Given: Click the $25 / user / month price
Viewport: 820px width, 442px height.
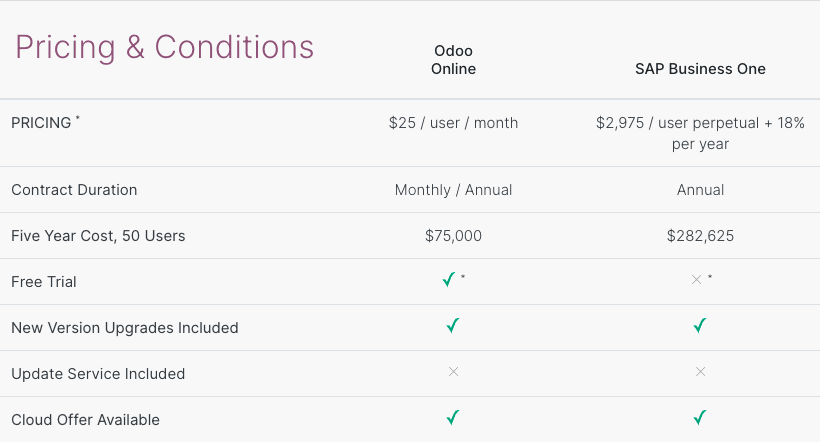Looking at the screenshot, I should coord(453,123).
